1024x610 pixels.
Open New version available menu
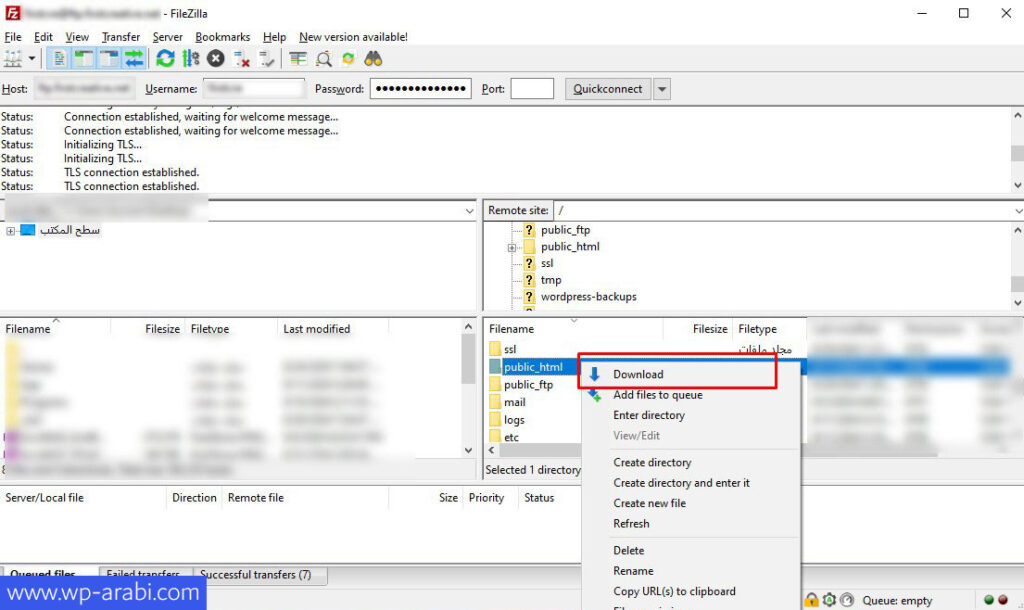click(x=353, y=37)
